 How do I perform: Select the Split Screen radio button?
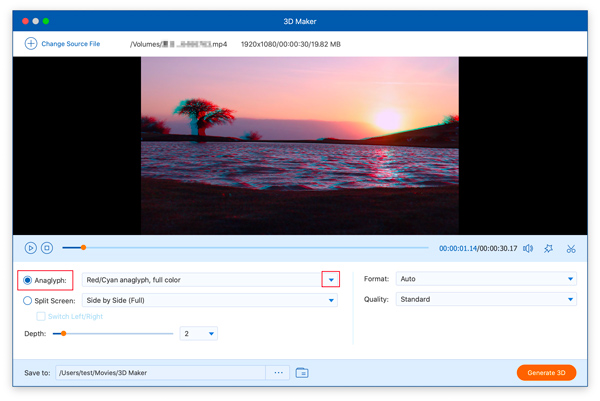coord(28,300)
